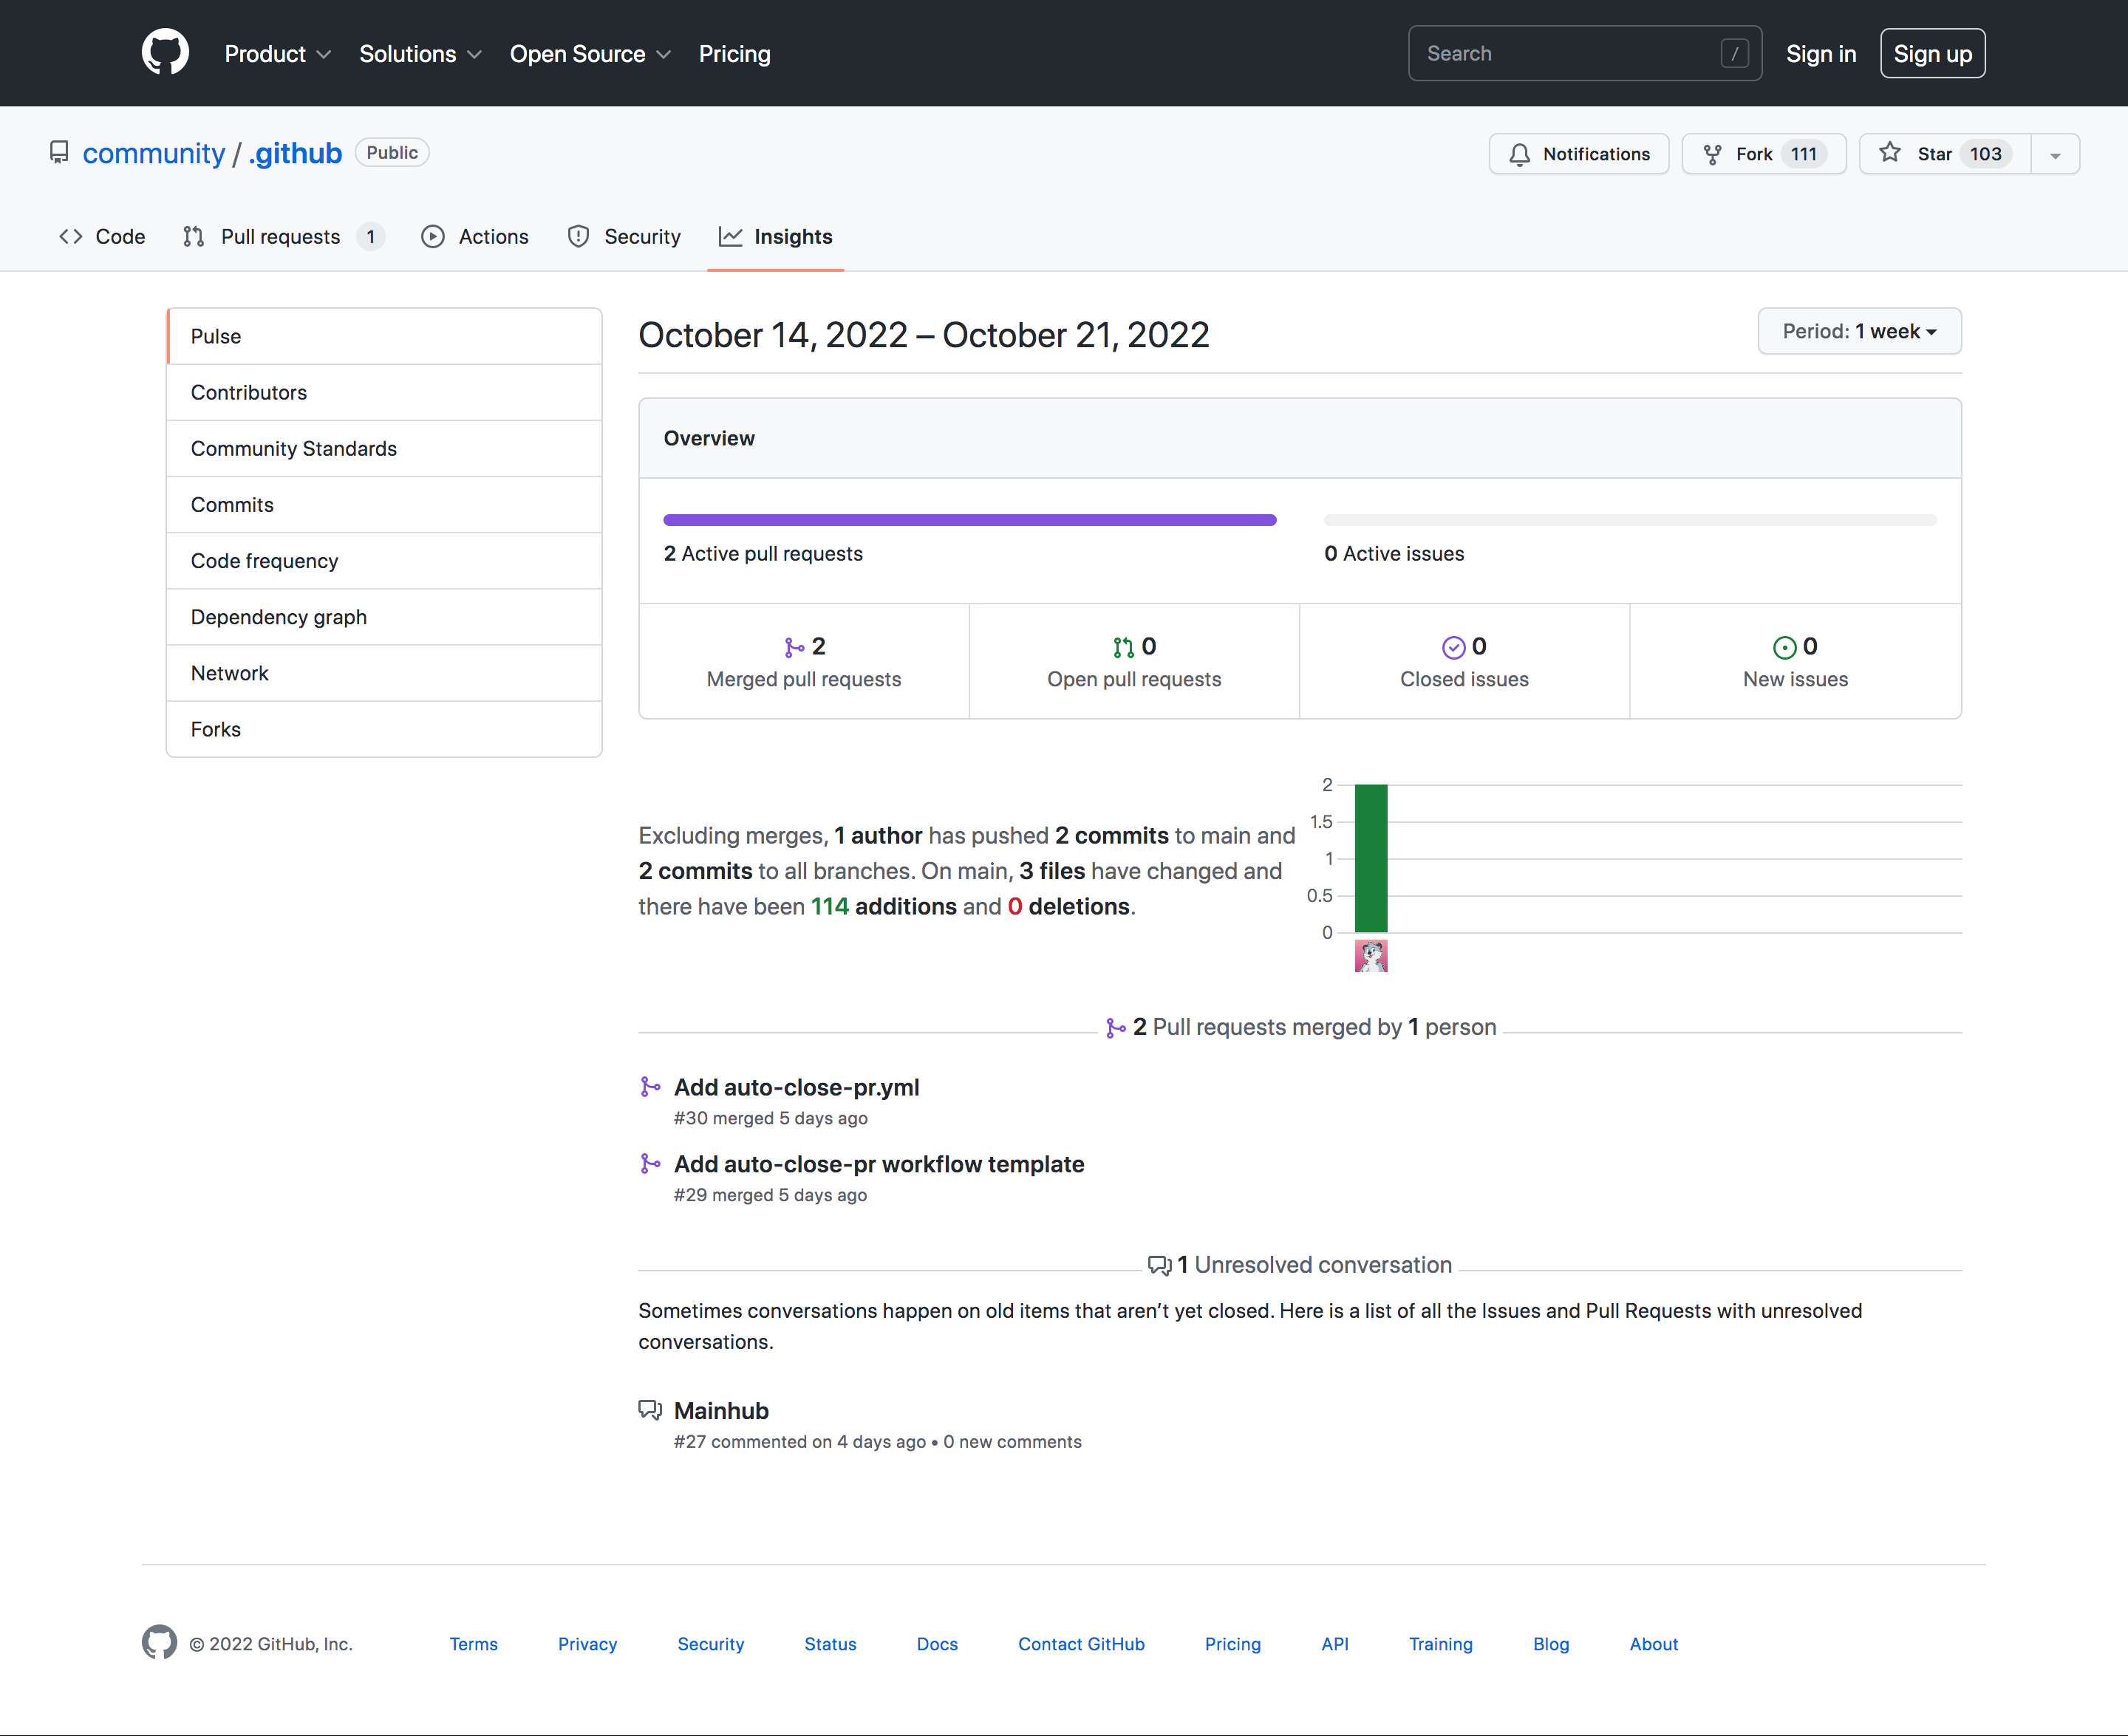Open the Contact GitHub footer link
2128x1736 pixels.
1081,1644
